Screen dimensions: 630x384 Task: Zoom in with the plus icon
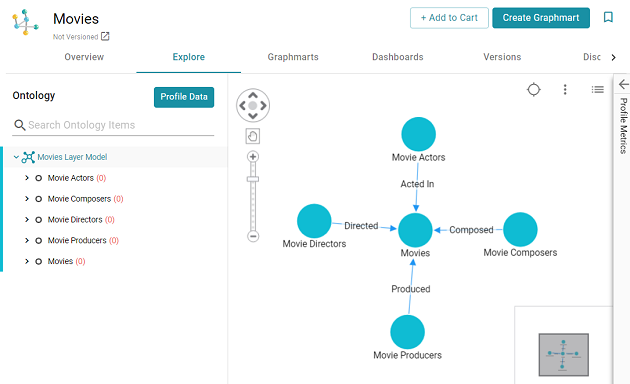tap(253, 157)
